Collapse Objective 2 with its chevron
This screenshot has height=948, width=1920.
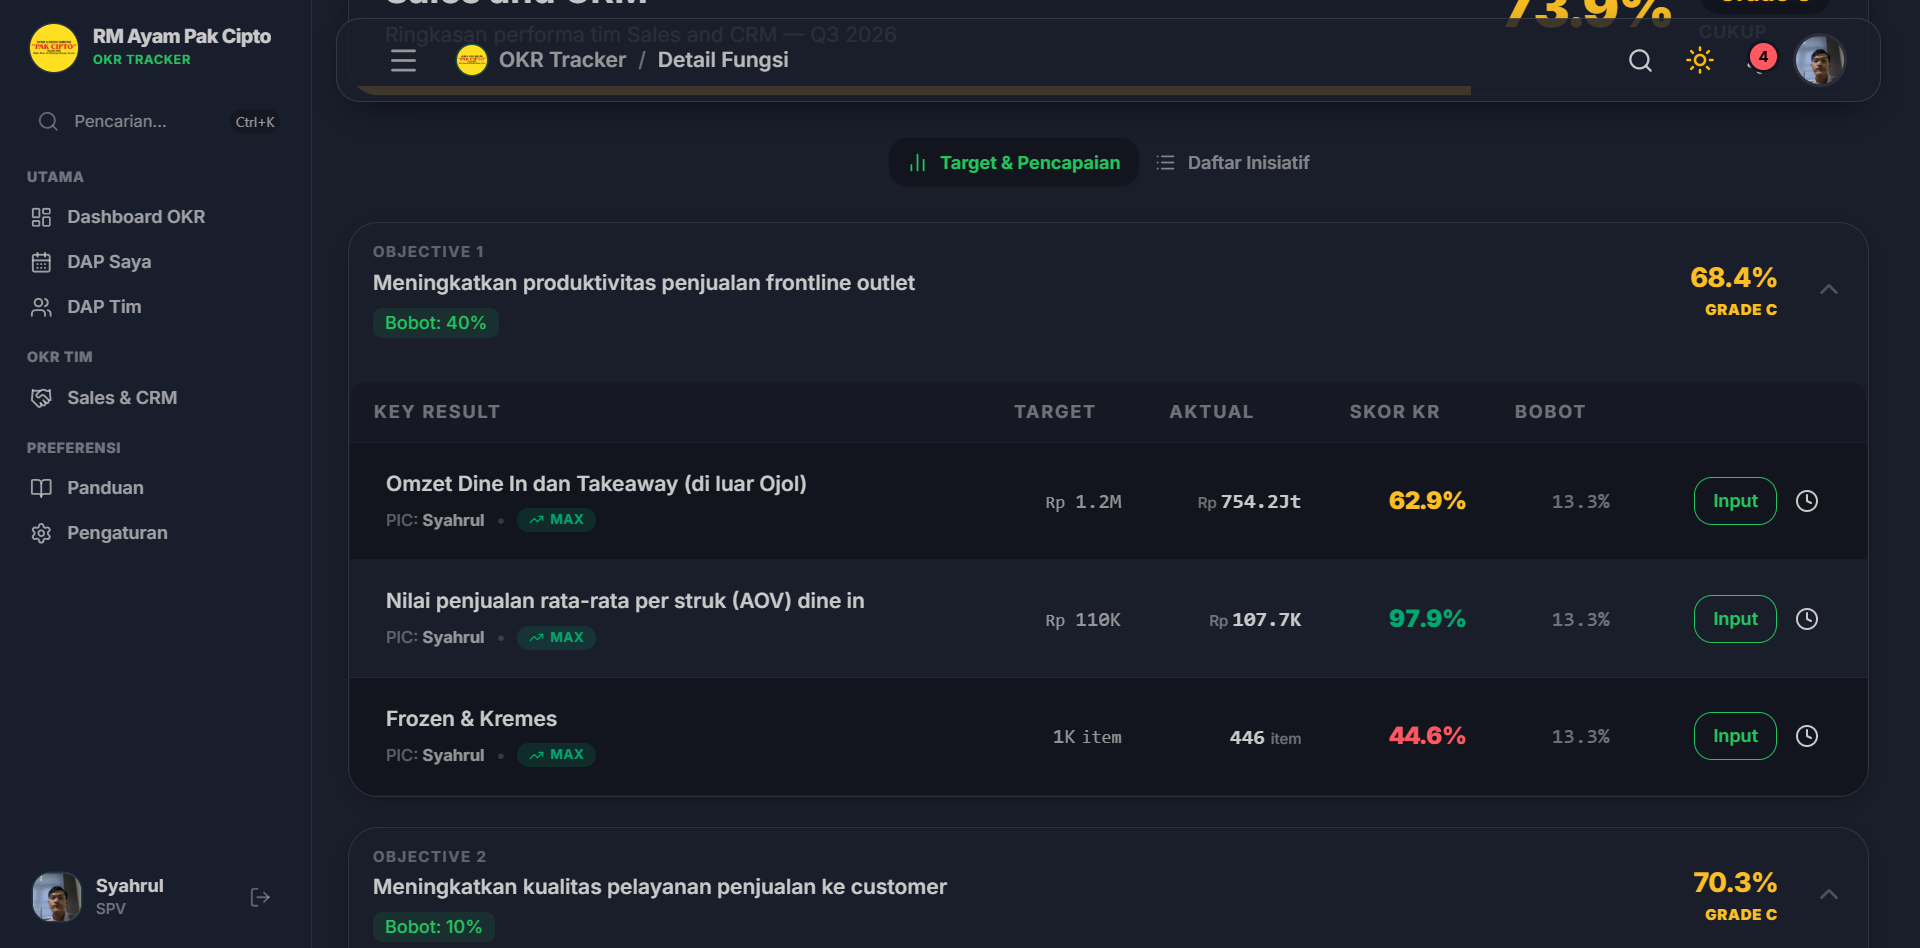coord(1829,894)
